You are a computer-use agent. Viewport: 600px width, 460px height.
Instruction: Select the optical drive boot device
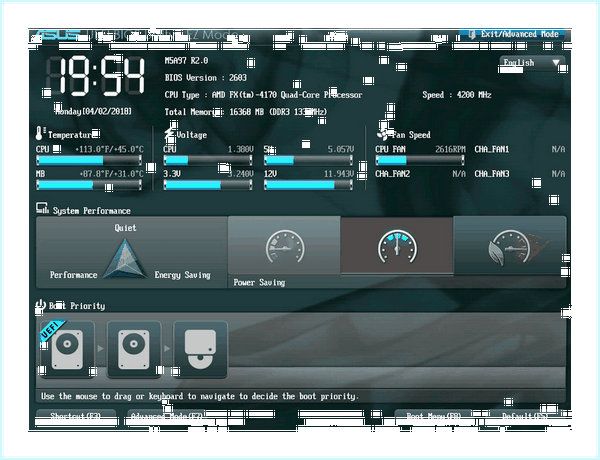point(201,349)
